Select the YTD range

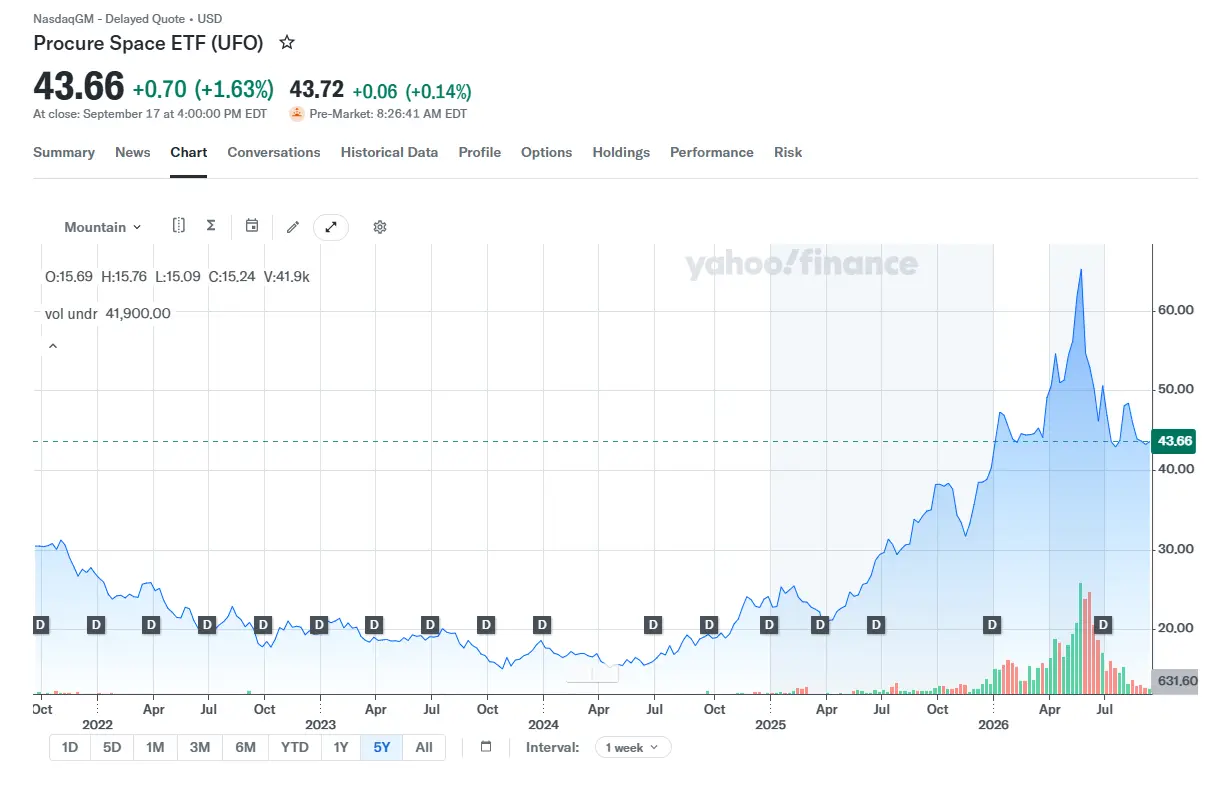[x=295, y=747]
